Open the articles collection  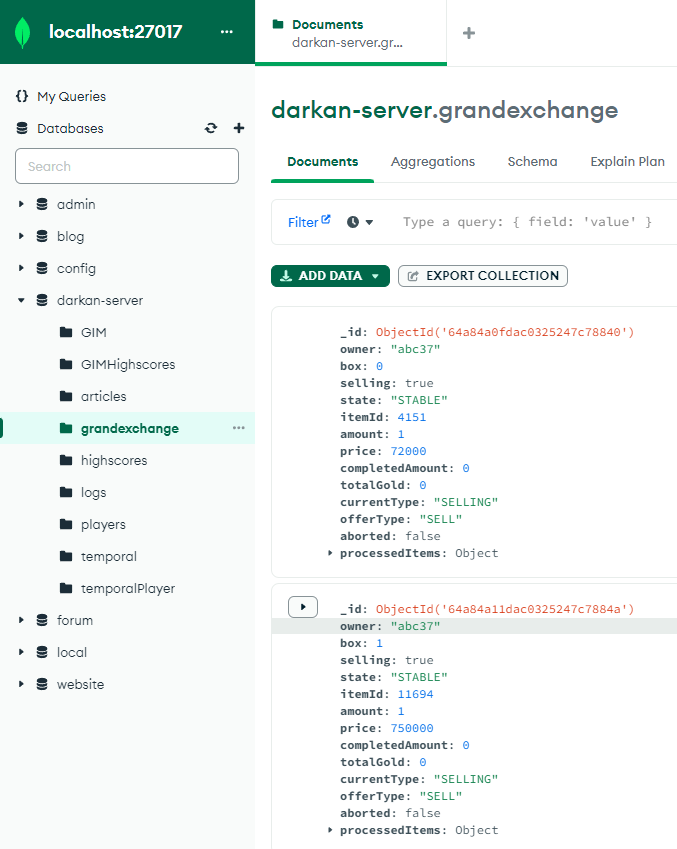click(103, 396)
